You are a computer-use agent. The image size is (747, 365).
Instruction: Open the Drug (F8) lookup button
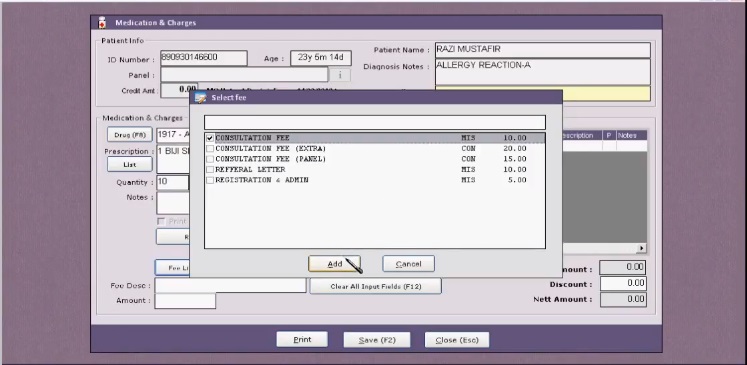coord(130,135)
